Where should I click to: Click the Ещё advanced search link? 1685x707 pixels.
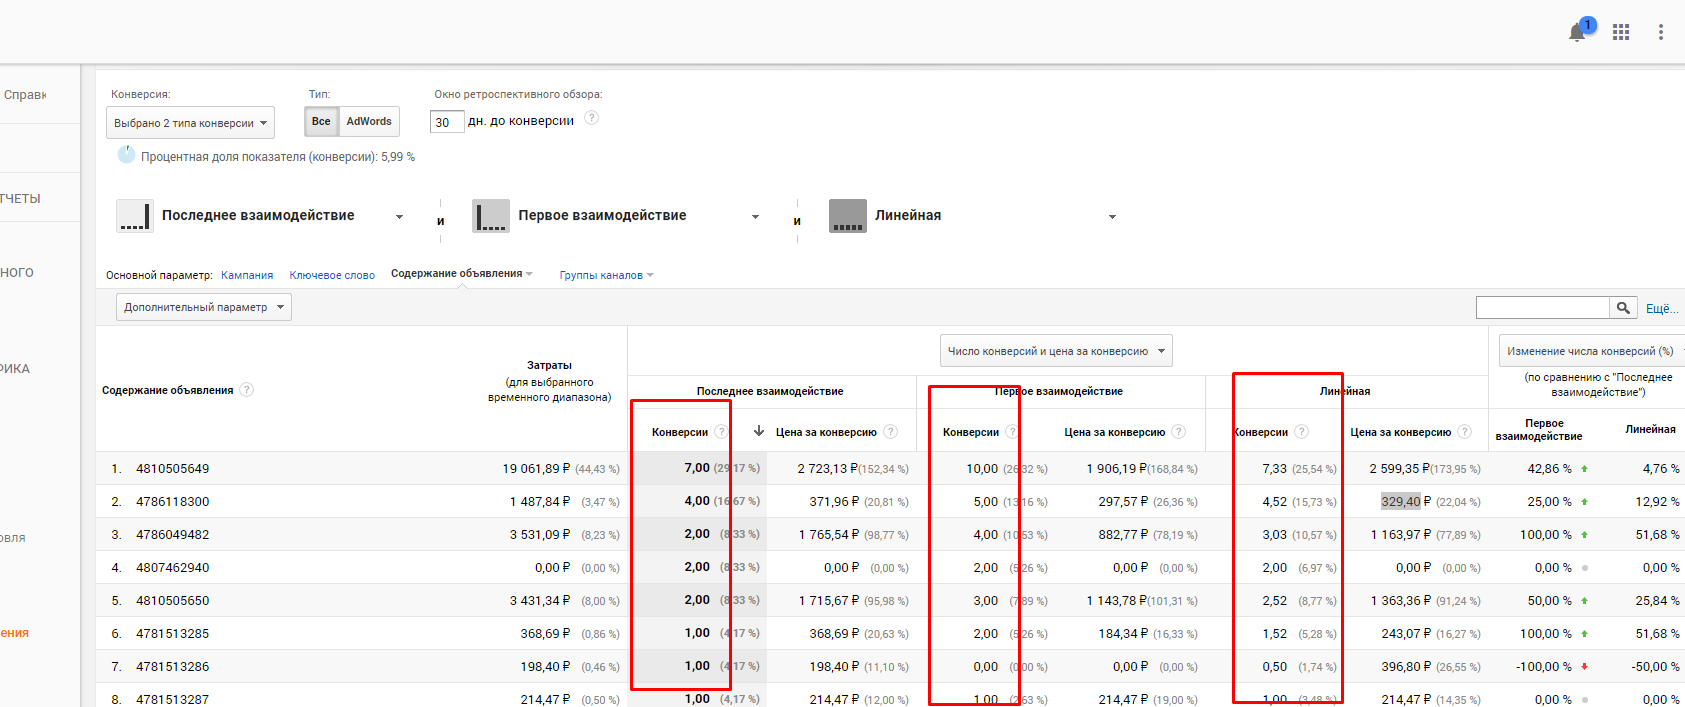(1659, 308)
